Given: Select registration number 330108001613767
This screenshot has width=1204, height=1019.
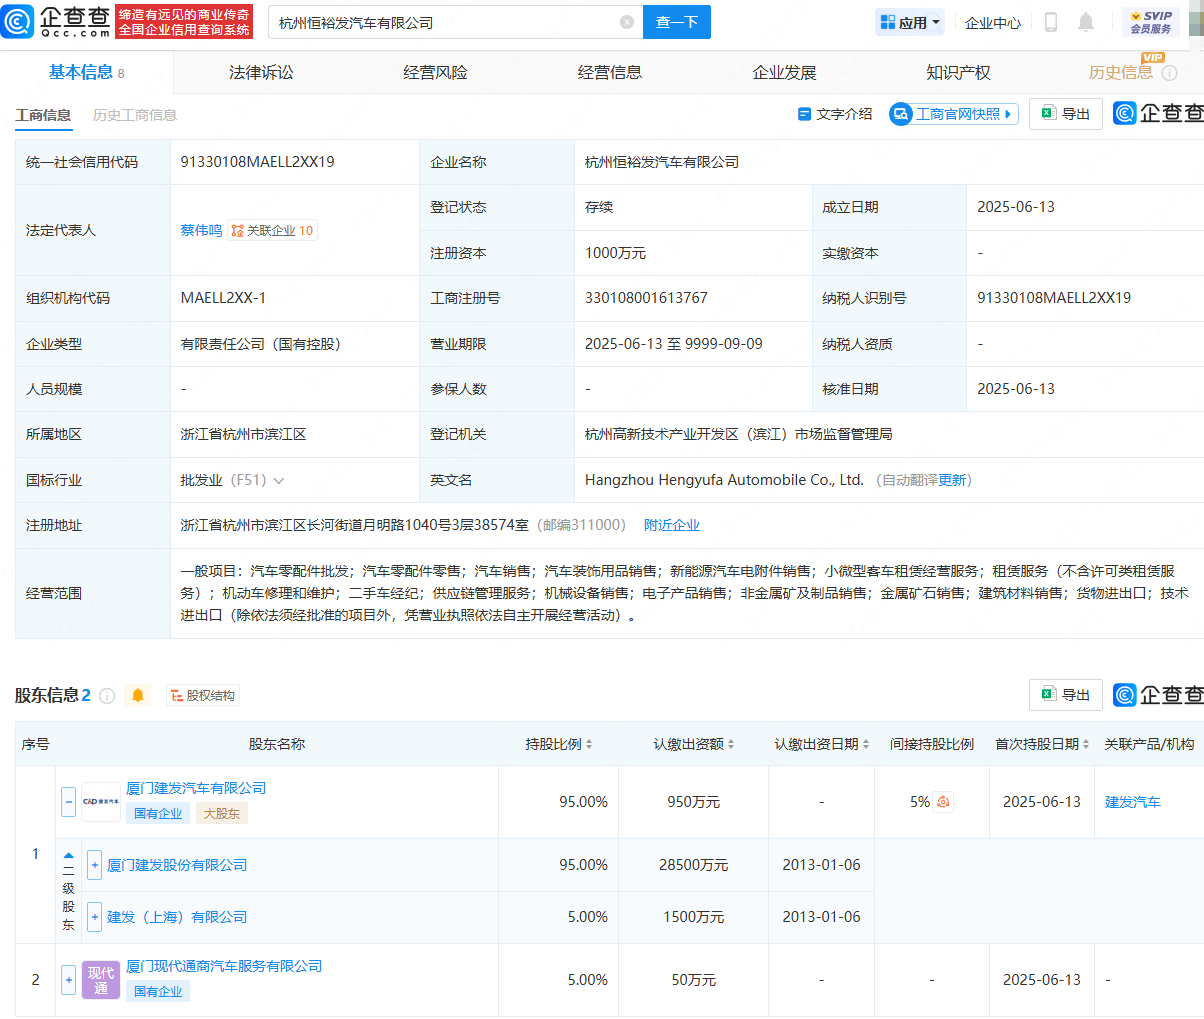Looking at the screenshot, I should [x=646, y=298].
